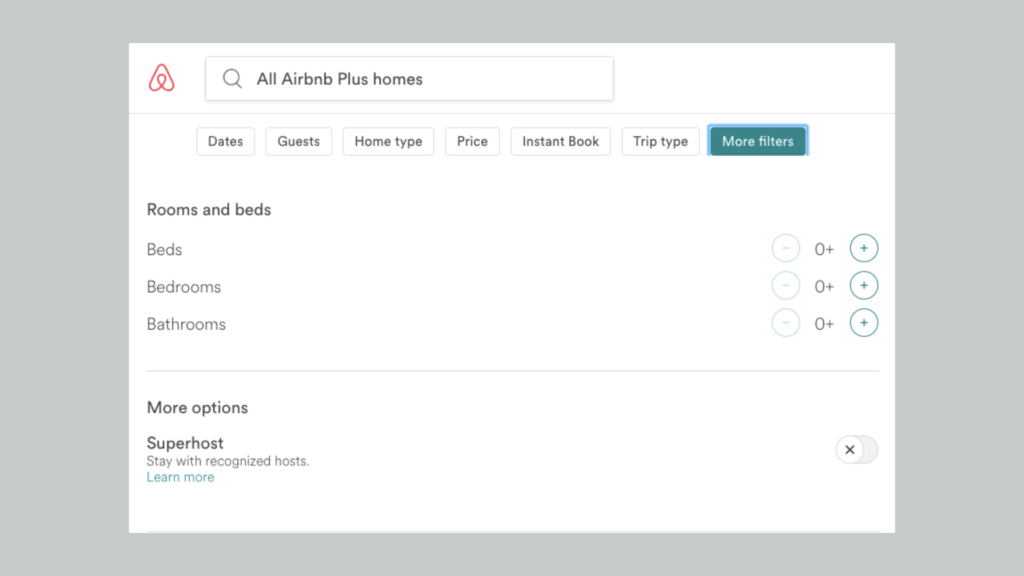Click the Superhost option heading

(x=185, y=443)
